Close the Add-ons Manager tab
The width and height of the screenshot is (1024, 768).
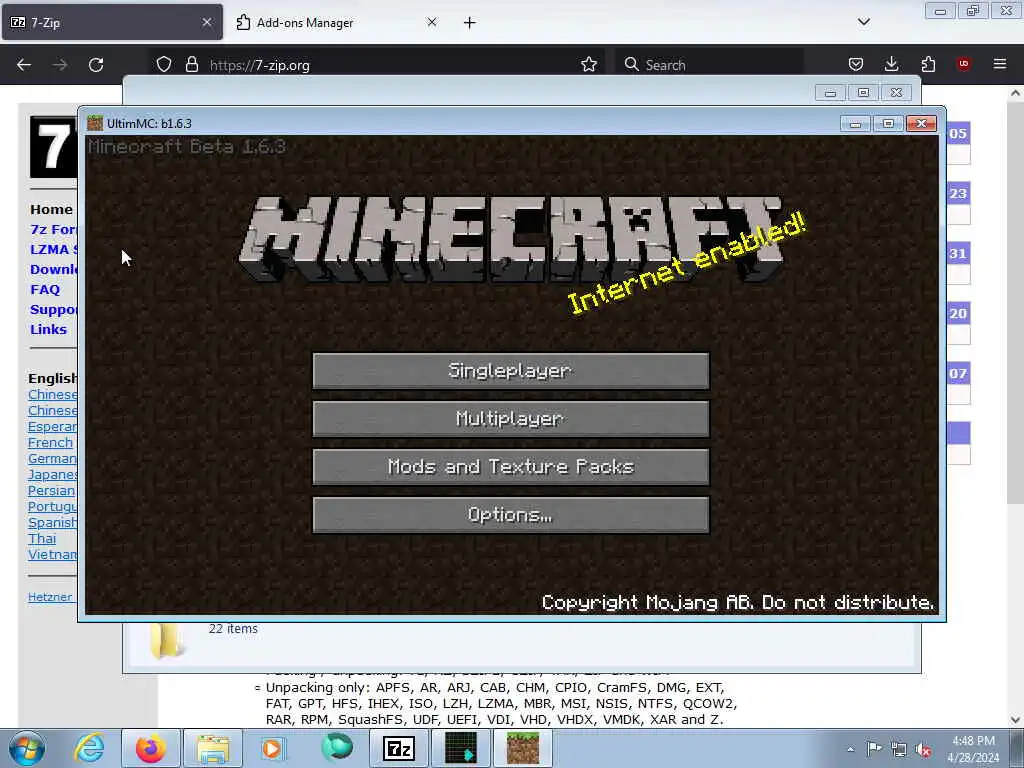pyautogui.click(x=432, y=22)
